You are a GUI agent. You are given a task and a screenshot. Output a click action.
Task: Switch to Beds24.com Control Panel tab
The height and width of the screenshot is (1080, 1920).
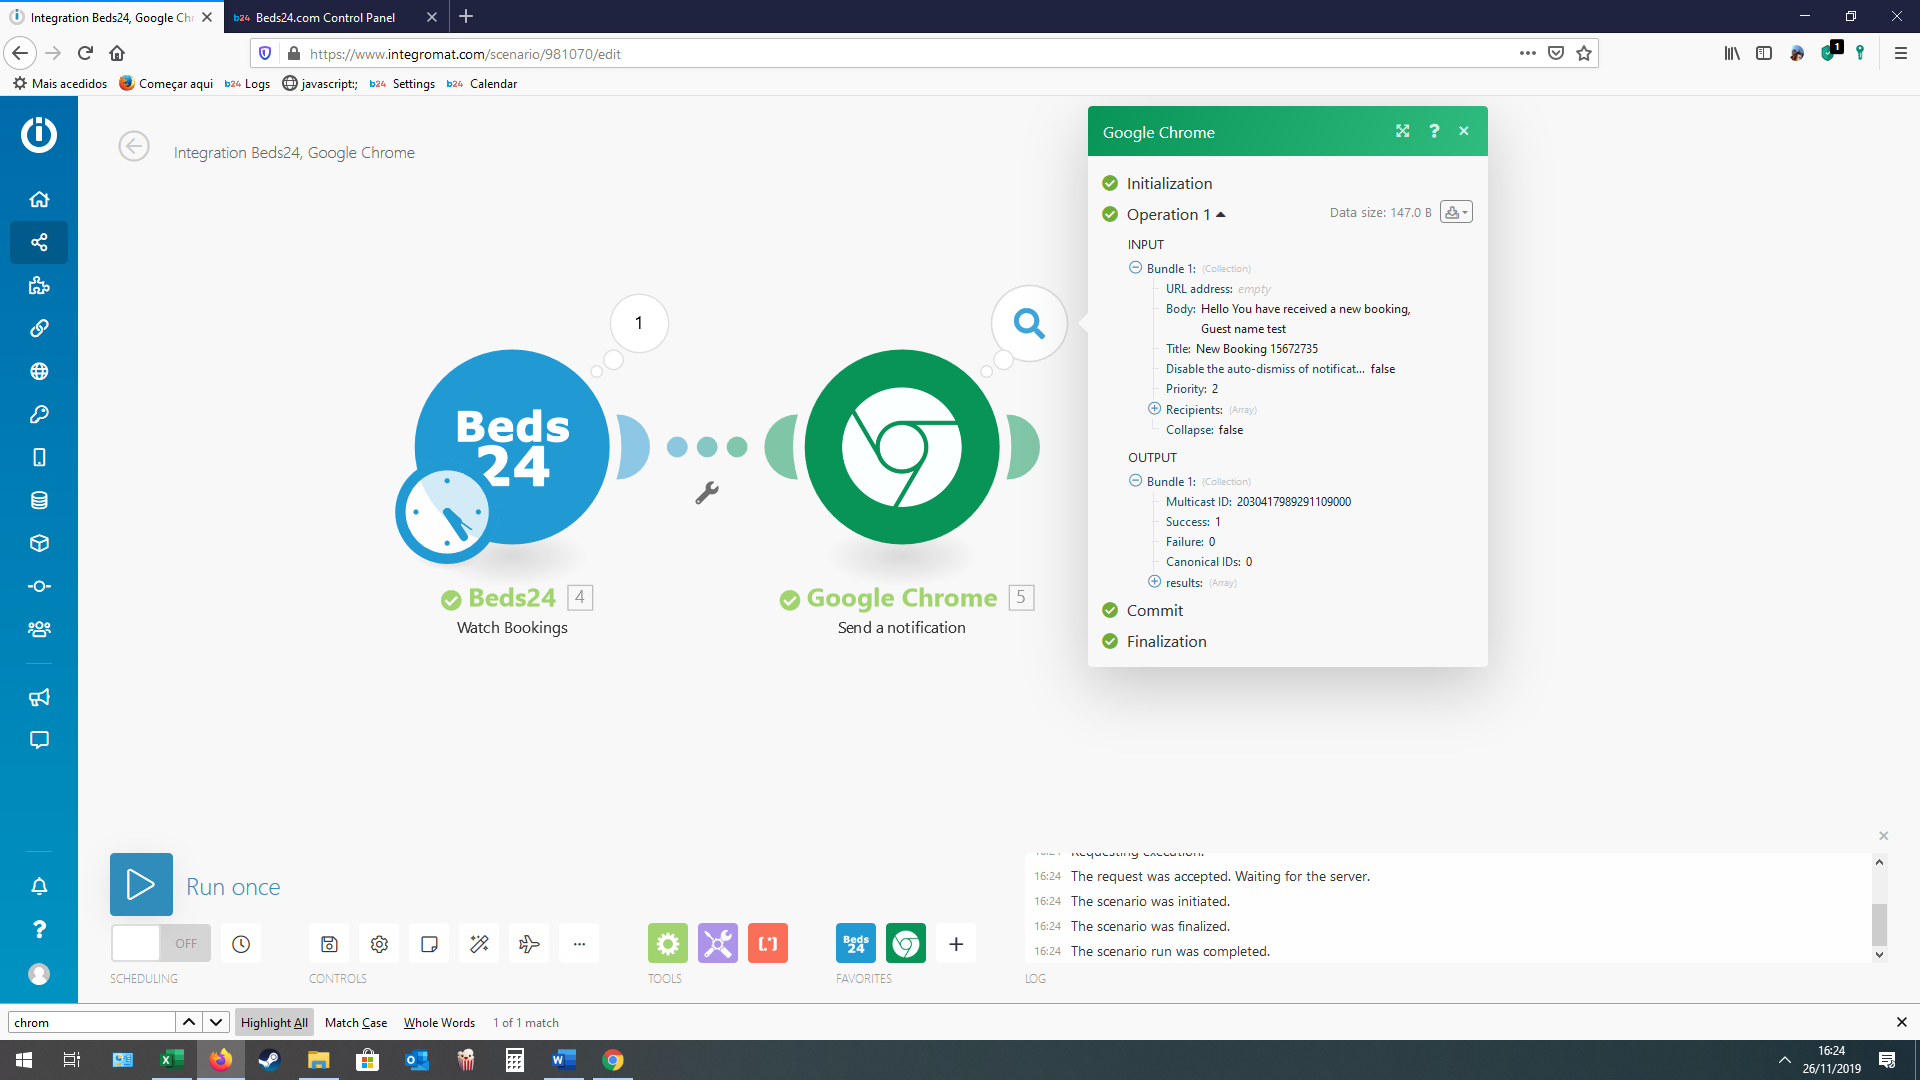pyautogui.click(x=325, y=17)
